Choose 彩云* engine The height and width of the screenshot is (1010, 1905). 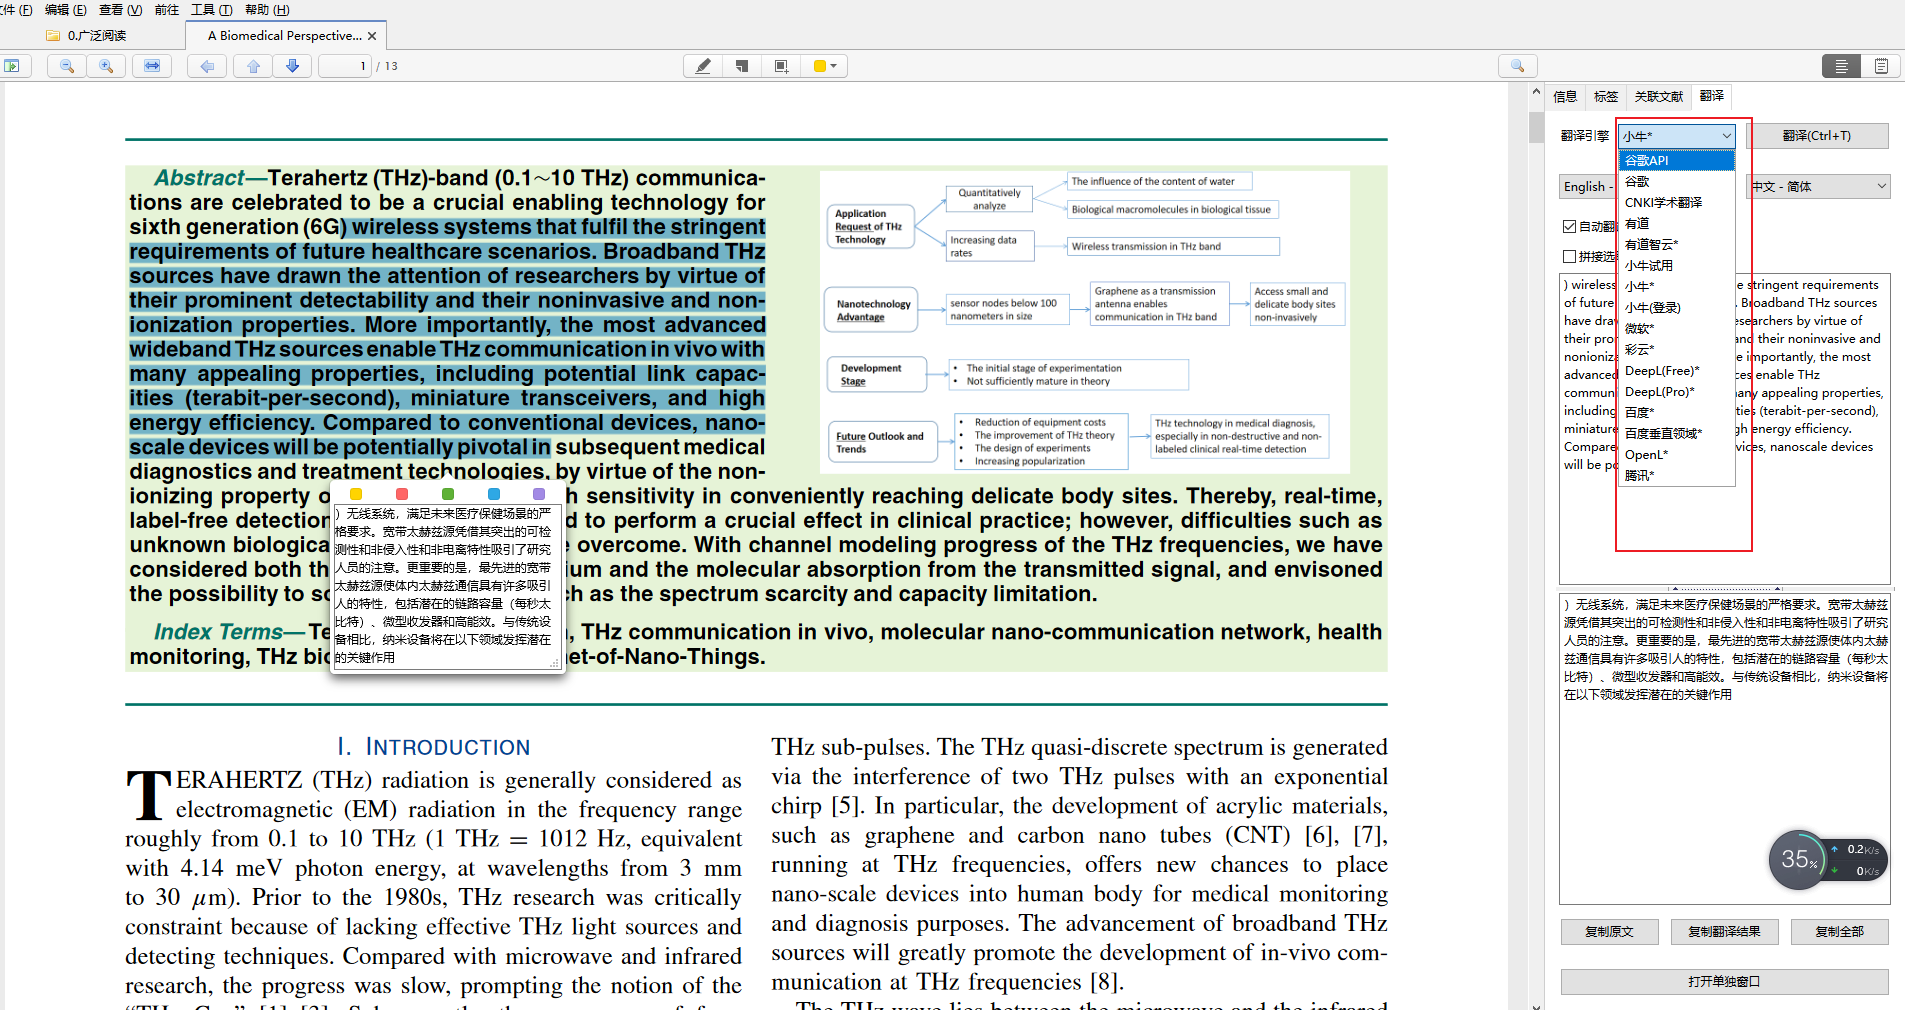tap(1676, 349)
